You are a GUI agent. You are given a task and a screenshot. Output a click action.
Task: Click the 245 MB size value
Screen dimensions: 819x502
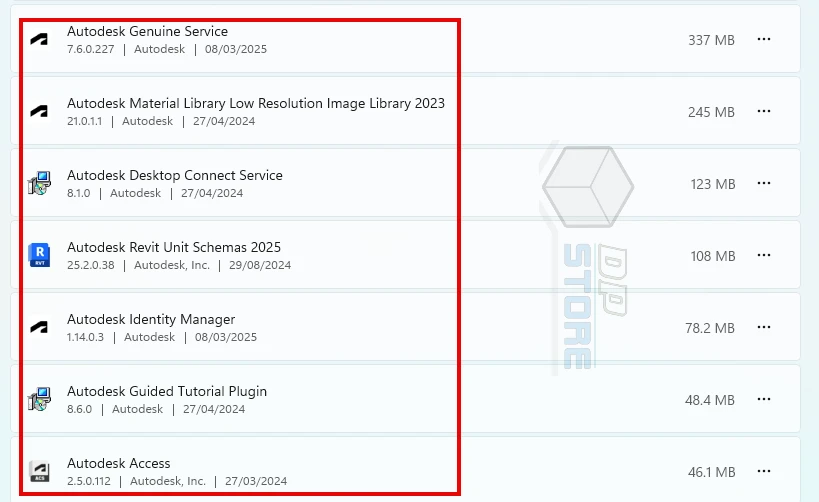(x=711, y=112)
